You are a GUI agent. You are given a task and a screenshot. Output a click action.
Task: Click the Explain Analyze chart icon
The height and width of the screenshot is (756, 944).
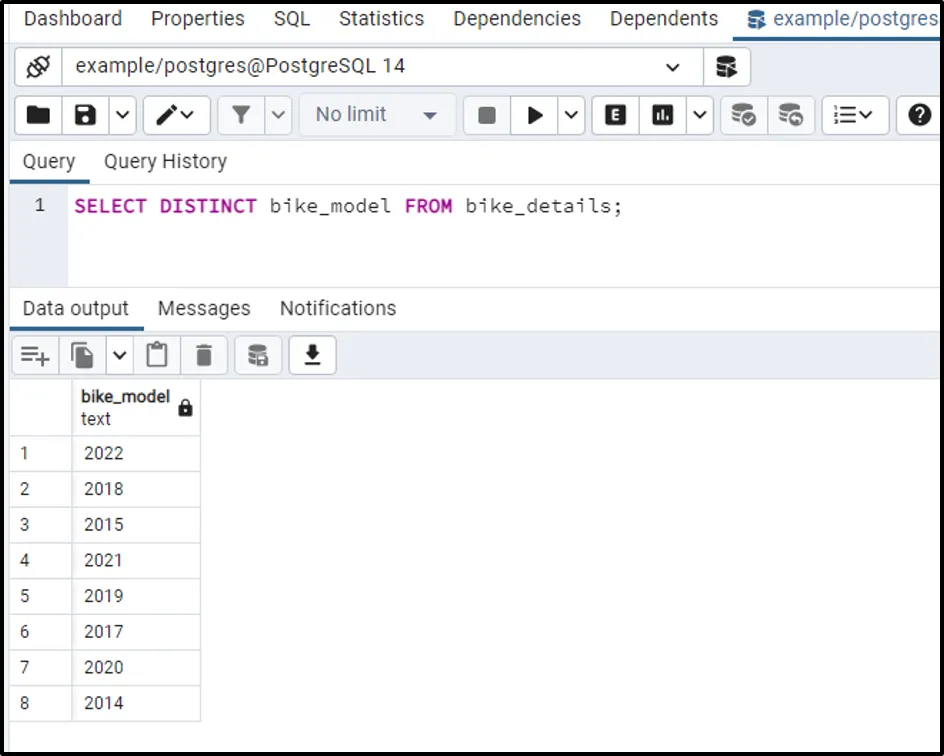click(x=663, y=115)
